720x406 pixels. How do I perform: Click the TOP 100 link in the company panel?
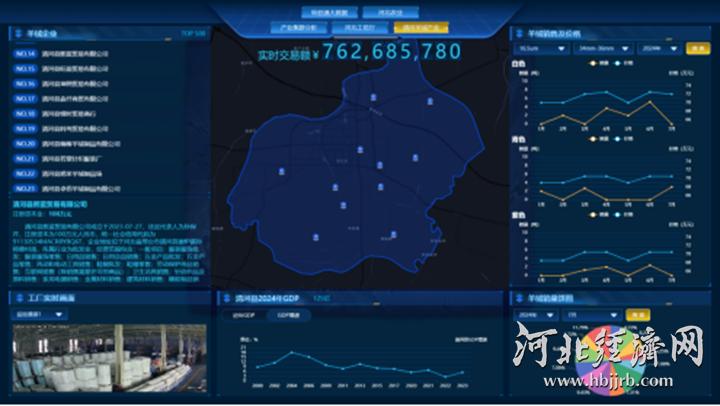tap(194, 33)
